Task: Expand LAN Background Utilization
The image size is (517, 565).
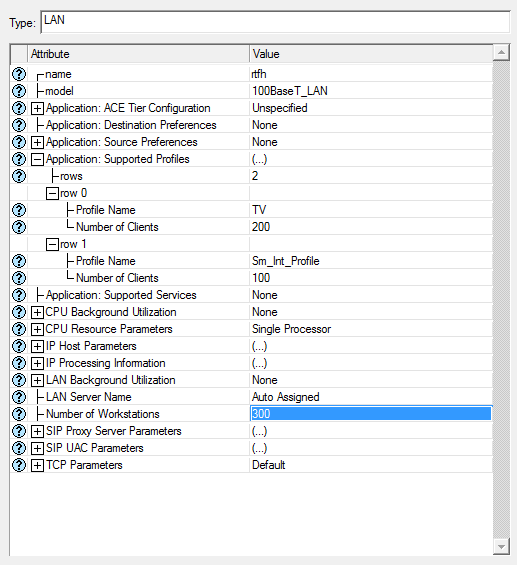Action: [37, 381]
